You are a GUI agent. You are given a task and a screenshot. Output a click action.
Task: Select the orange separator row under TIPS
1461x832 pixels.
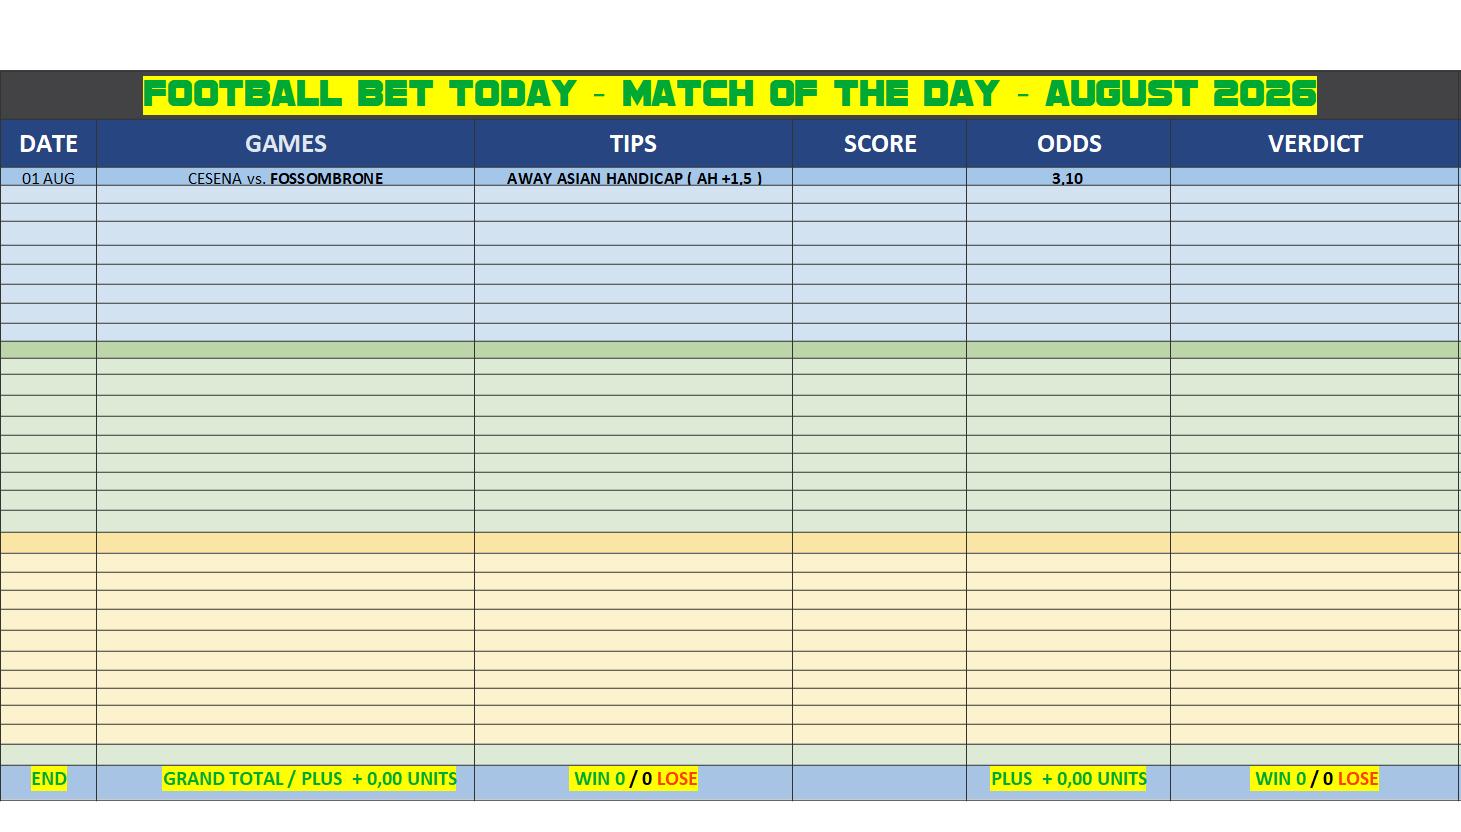(633, 543)
